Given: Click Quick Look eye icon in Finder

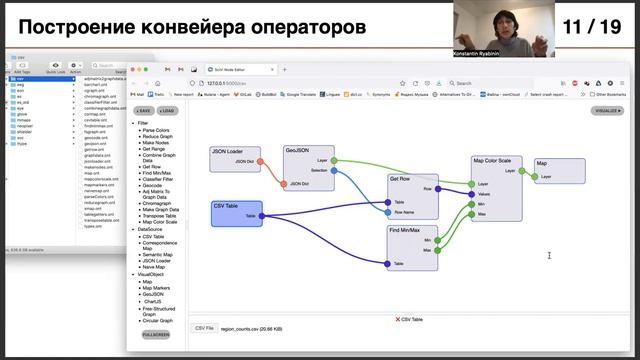Looking at the screenshot, I should [x=56, y=65].
